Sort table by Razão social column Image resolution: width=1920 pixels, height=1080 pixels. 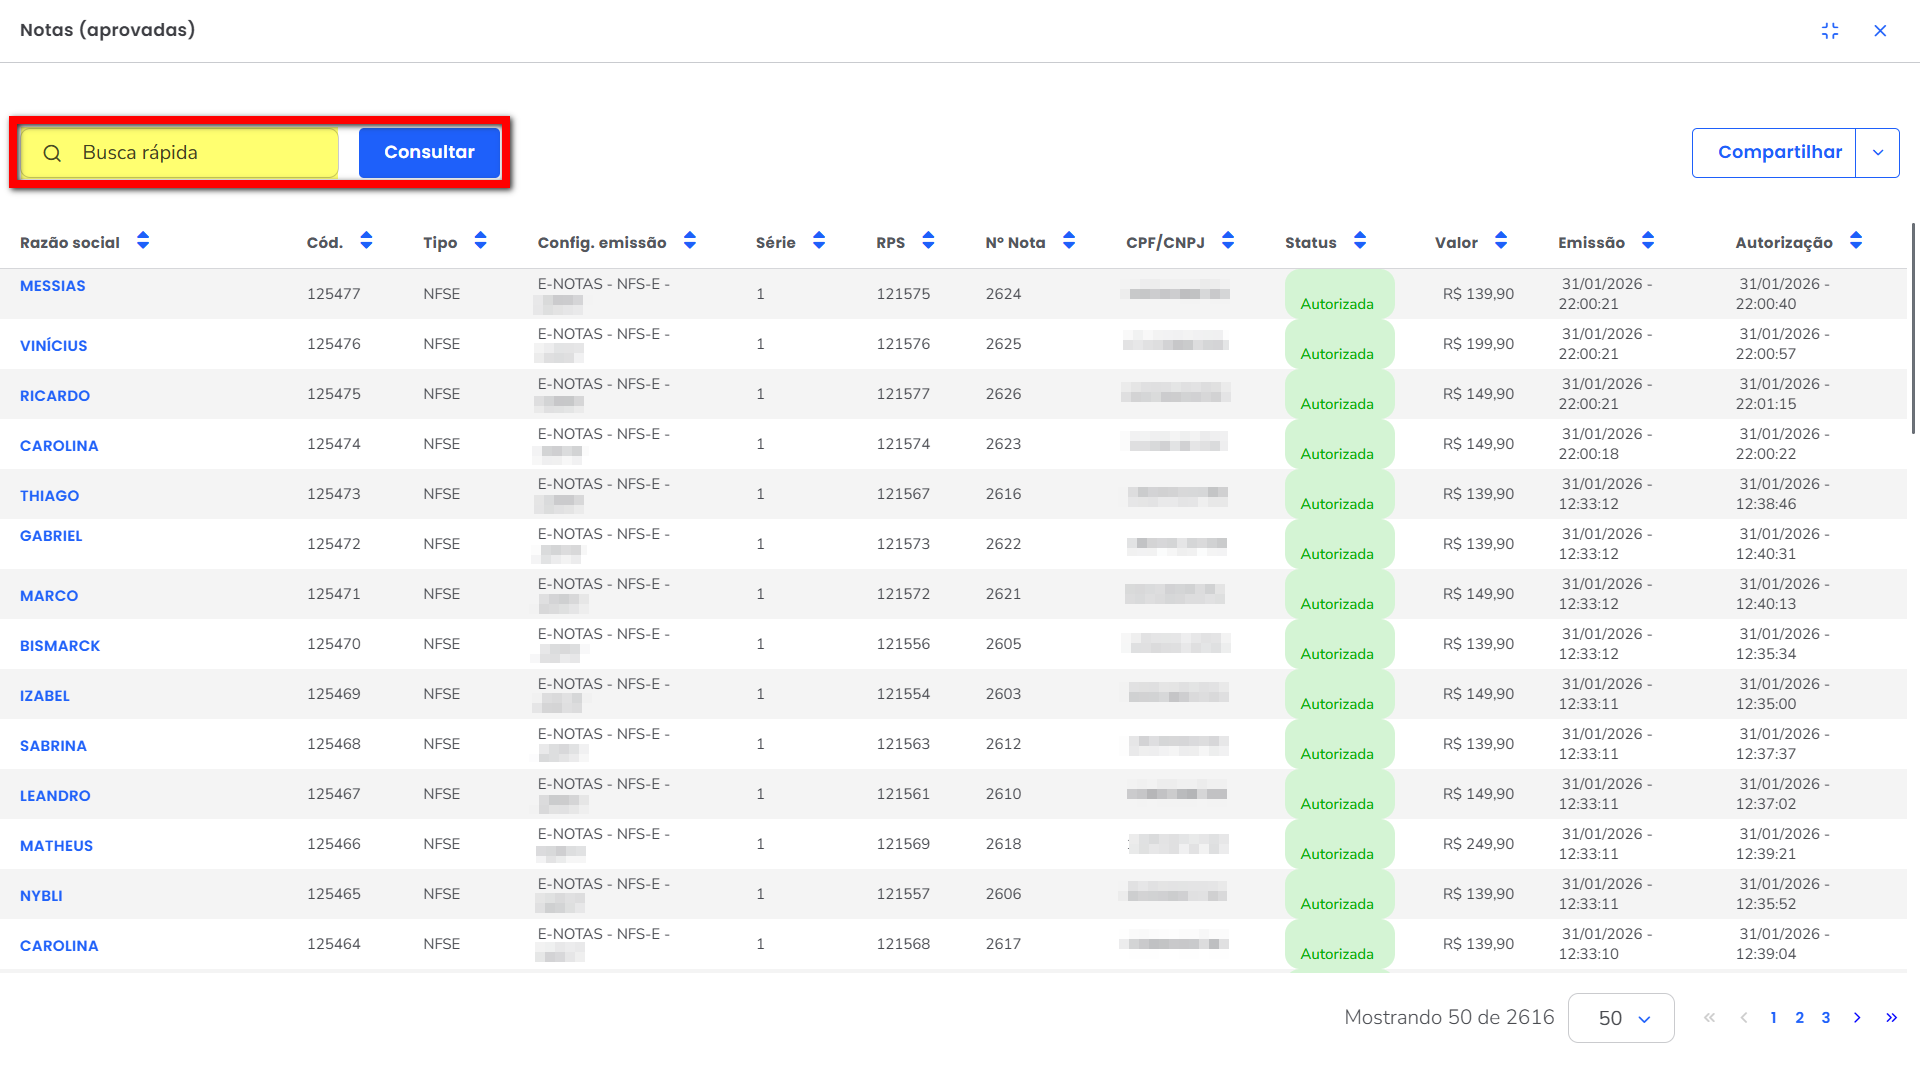pyautogui.click(x=143, y=241)
